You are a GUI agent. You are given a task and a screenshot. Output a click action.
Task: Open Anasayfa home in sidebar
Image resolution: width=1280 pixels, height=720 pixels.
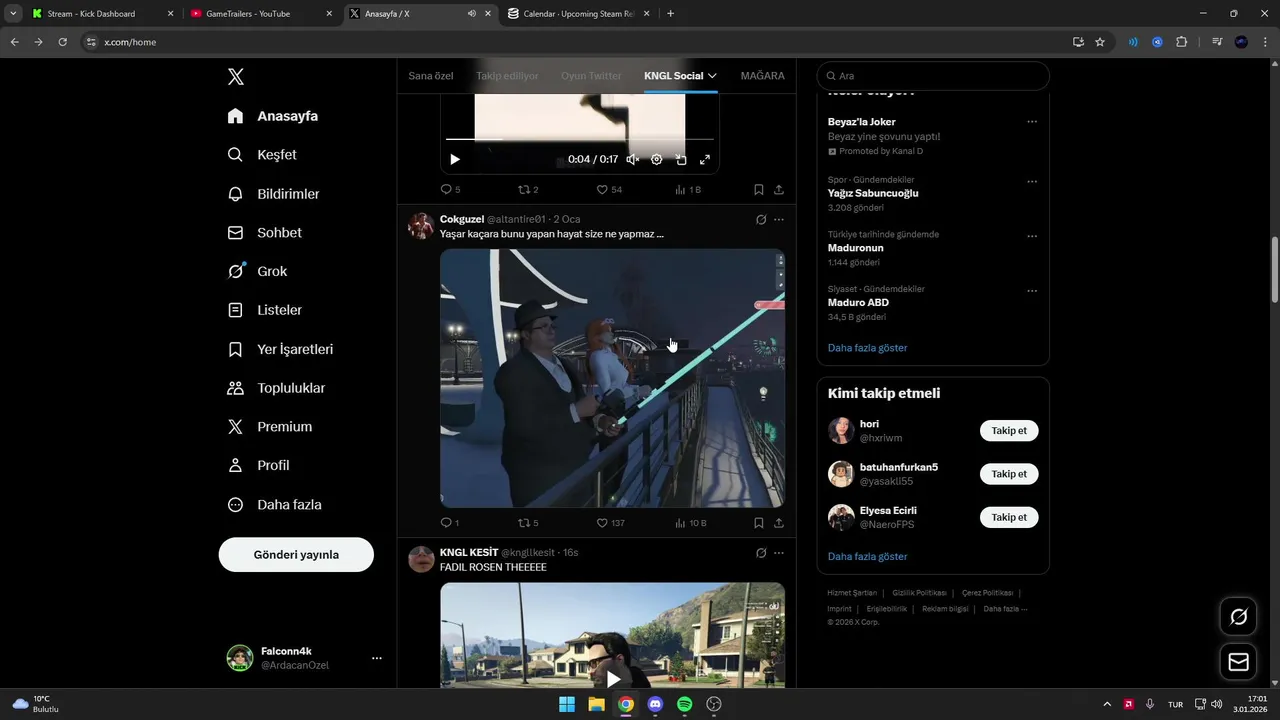(273, 116)
